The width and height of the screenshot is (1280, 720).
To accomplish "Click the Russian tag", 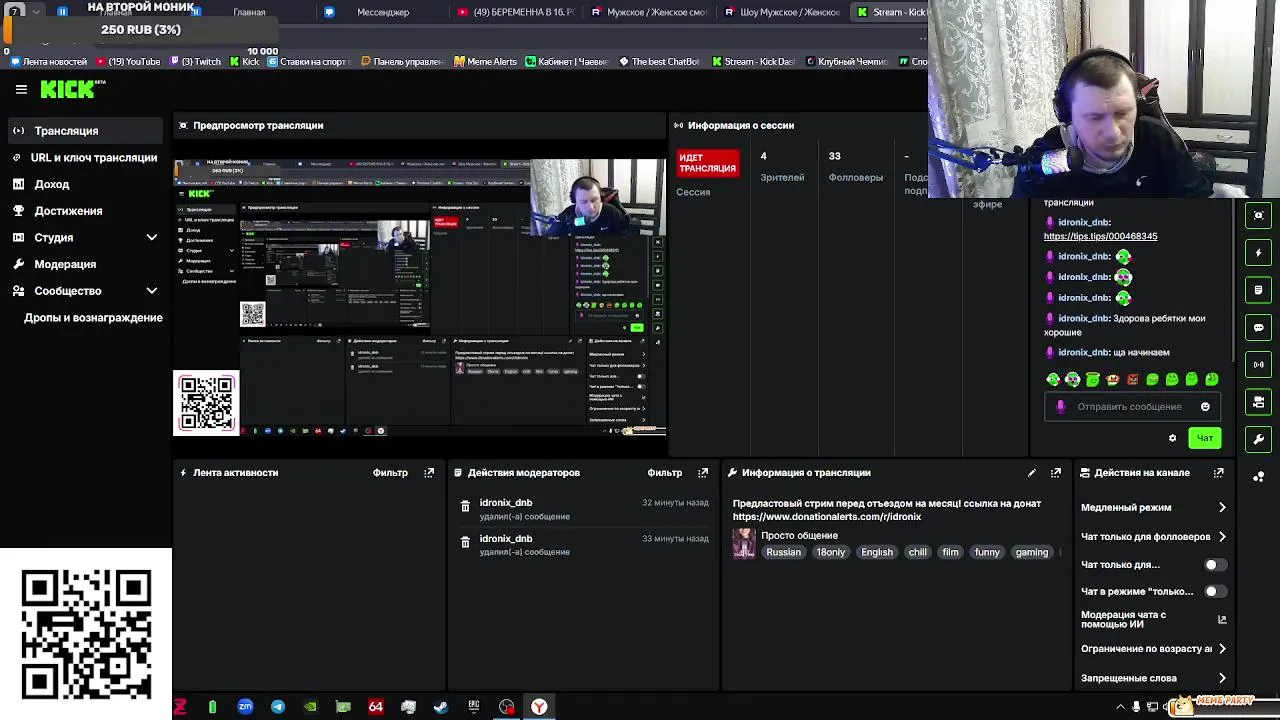I will pos(783,552).
